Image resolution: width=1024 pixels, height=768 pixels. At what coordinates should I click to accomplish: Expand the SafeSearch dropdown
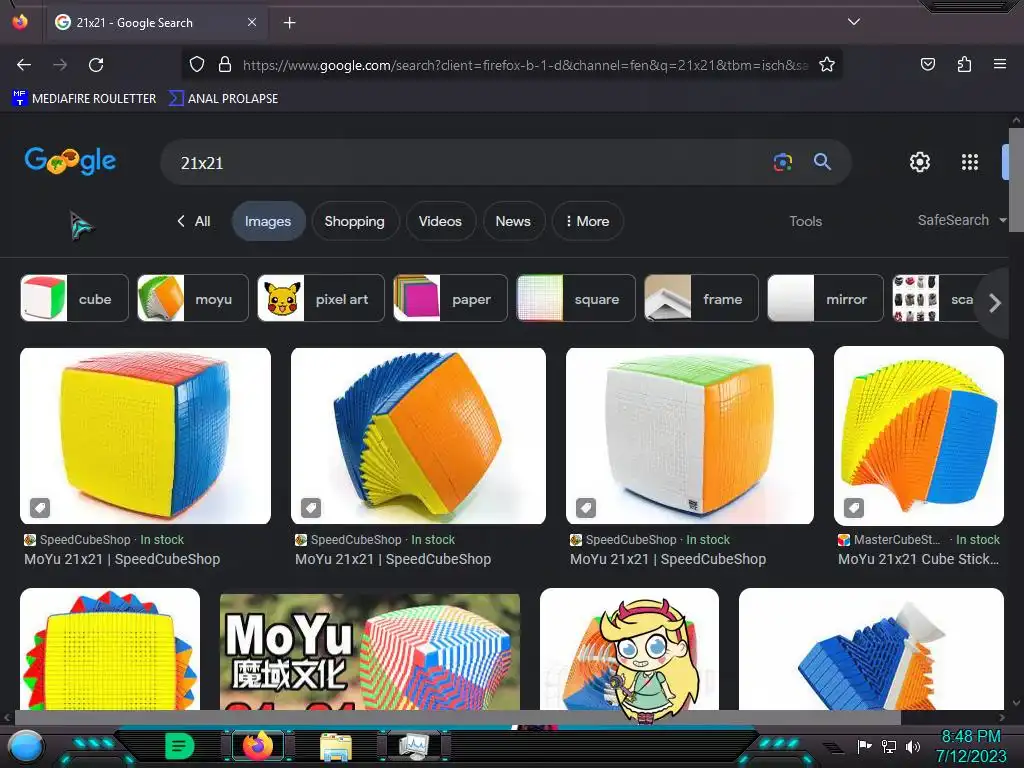coord(961,220)
